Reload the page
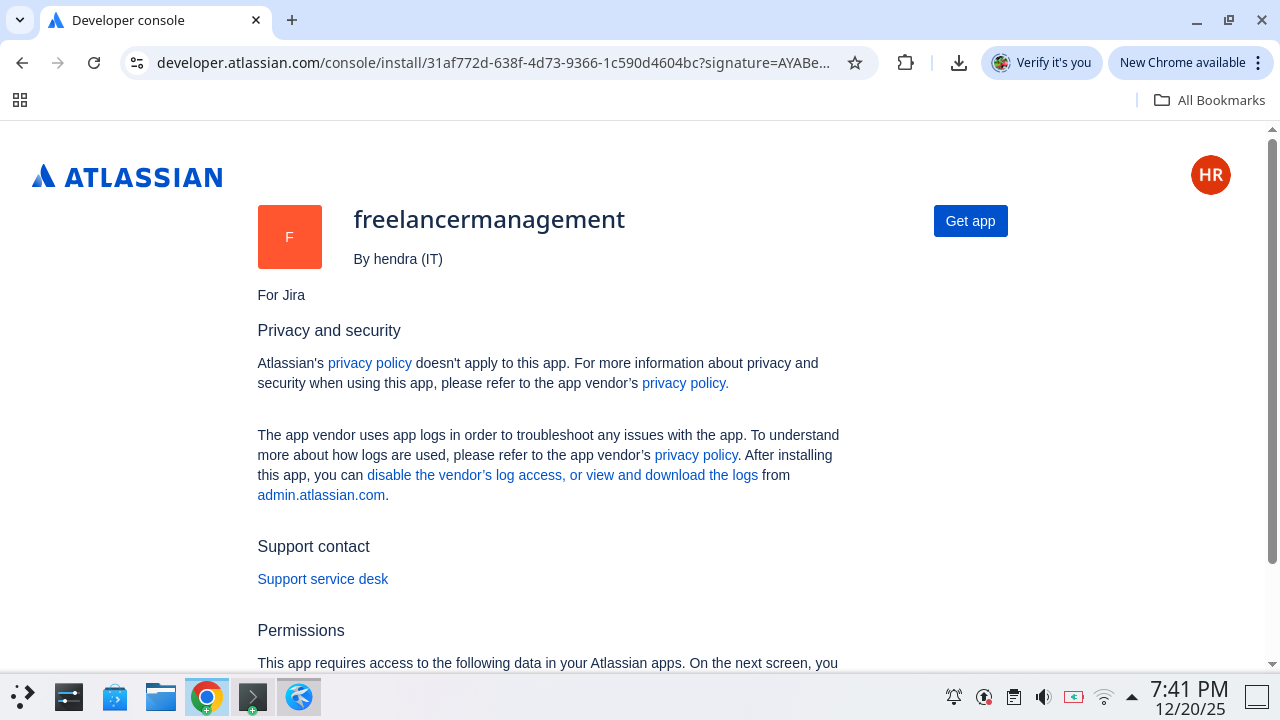Image resolution: width=1280 pixels, height=720 pixels. (x=94, y=63)
